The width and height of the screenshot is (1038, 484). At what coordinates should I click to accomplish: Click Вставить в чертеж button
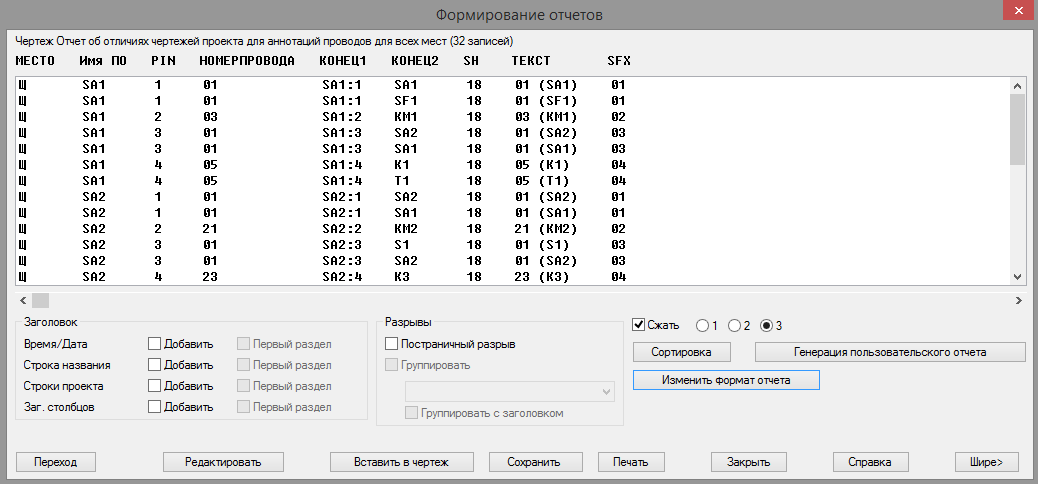click(x=401, y=462)
